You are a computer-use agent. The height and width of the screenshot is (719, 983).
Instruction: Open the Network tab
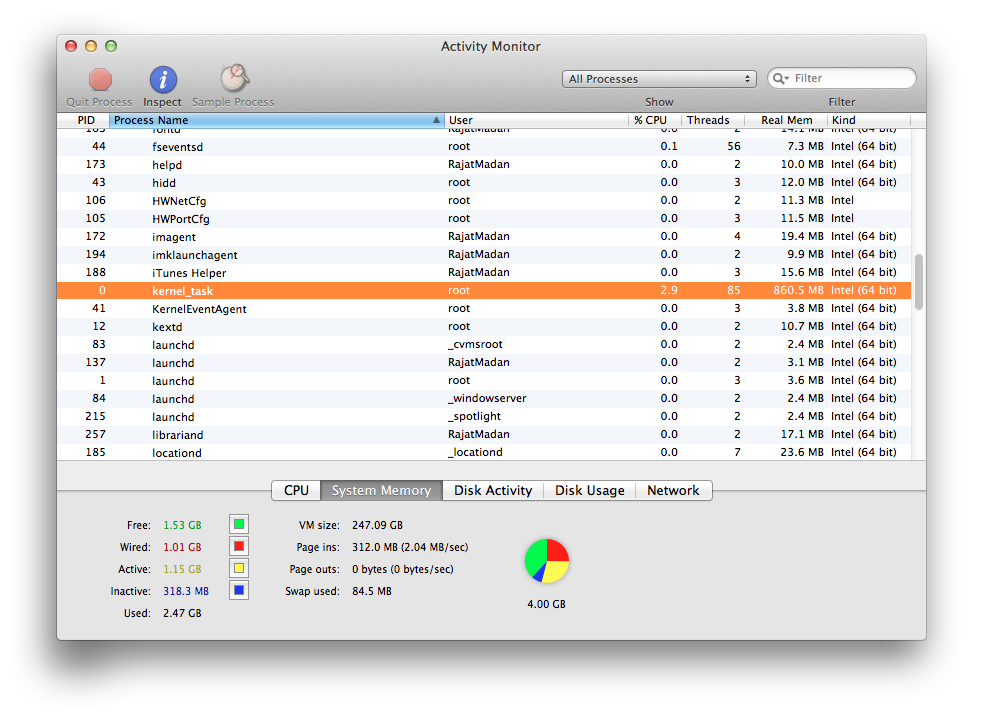coord(673,490)
